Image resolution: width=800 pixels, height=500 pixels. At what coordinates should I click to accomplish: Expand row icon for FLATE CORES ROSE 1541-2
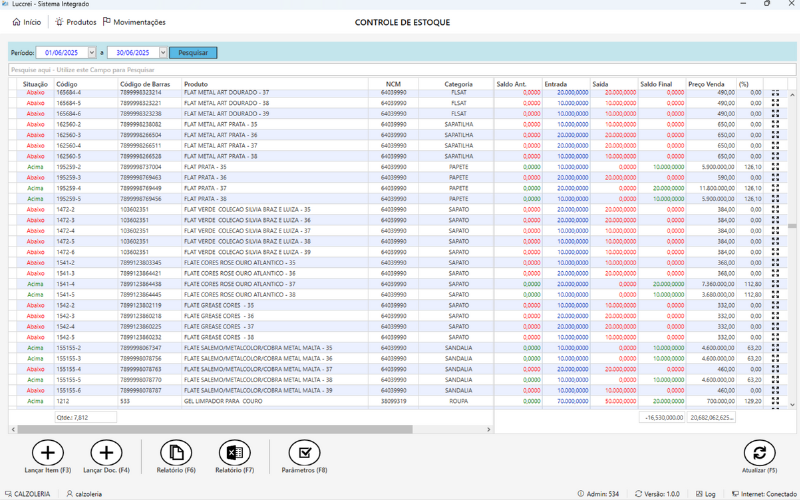click(776, 262)
